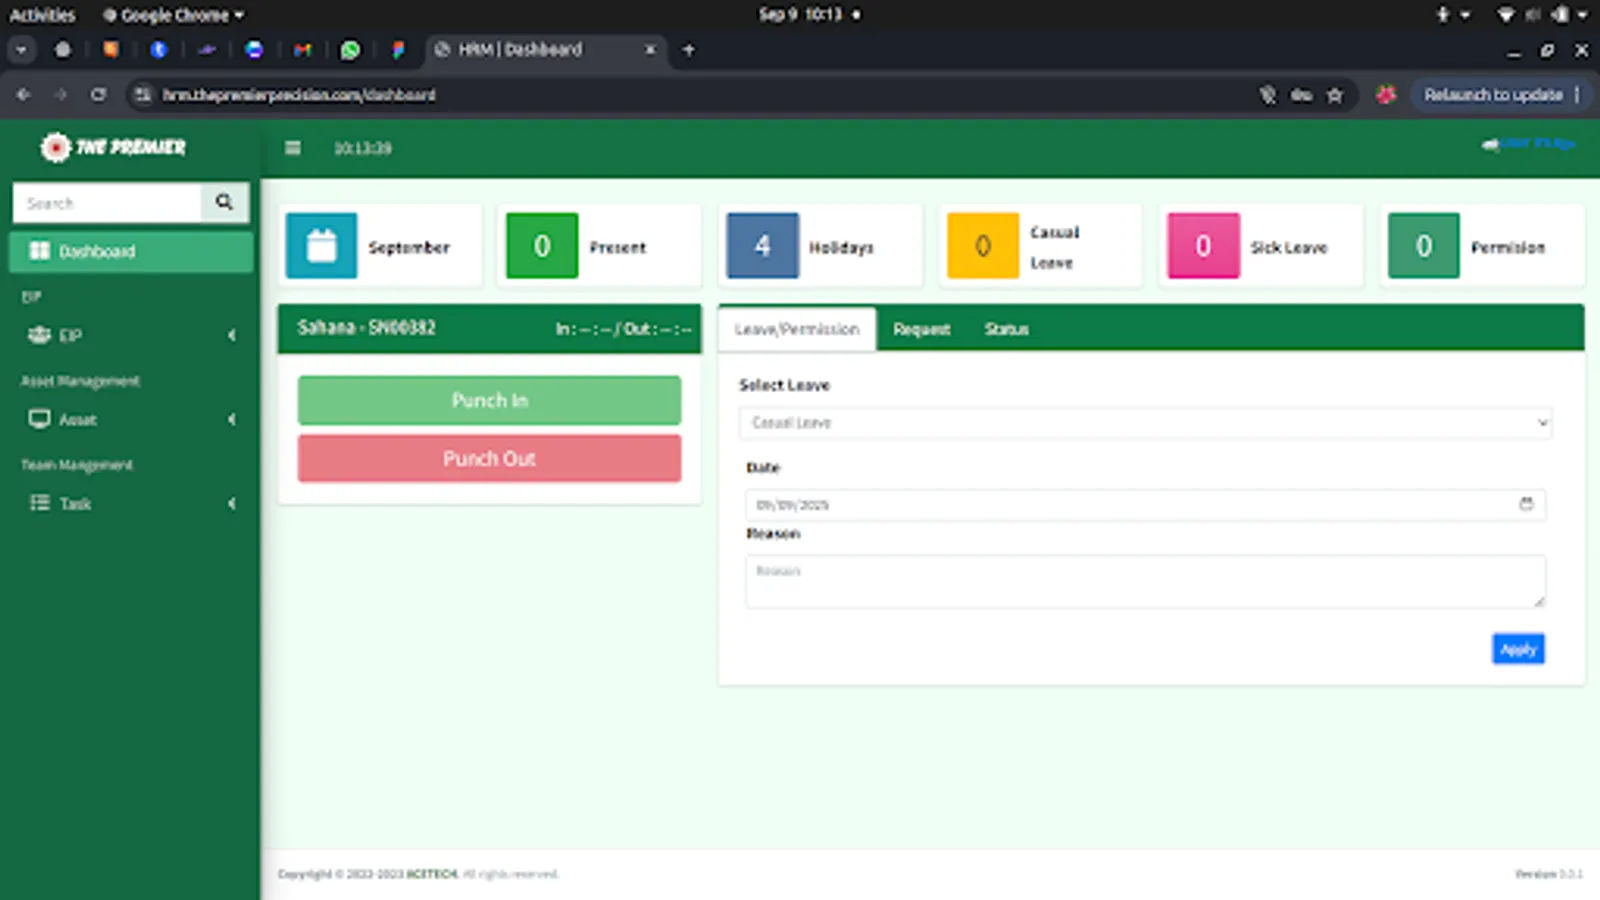
Task: Click the Date input field
Action: (x=1145, y=505)
